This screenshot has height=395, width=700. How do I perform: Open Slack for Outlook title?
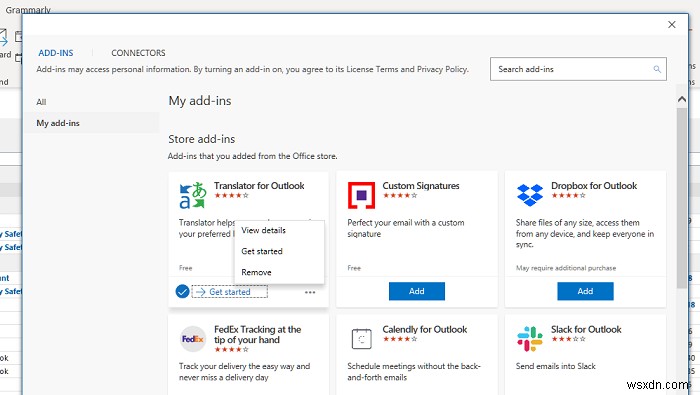pos(586,329)
